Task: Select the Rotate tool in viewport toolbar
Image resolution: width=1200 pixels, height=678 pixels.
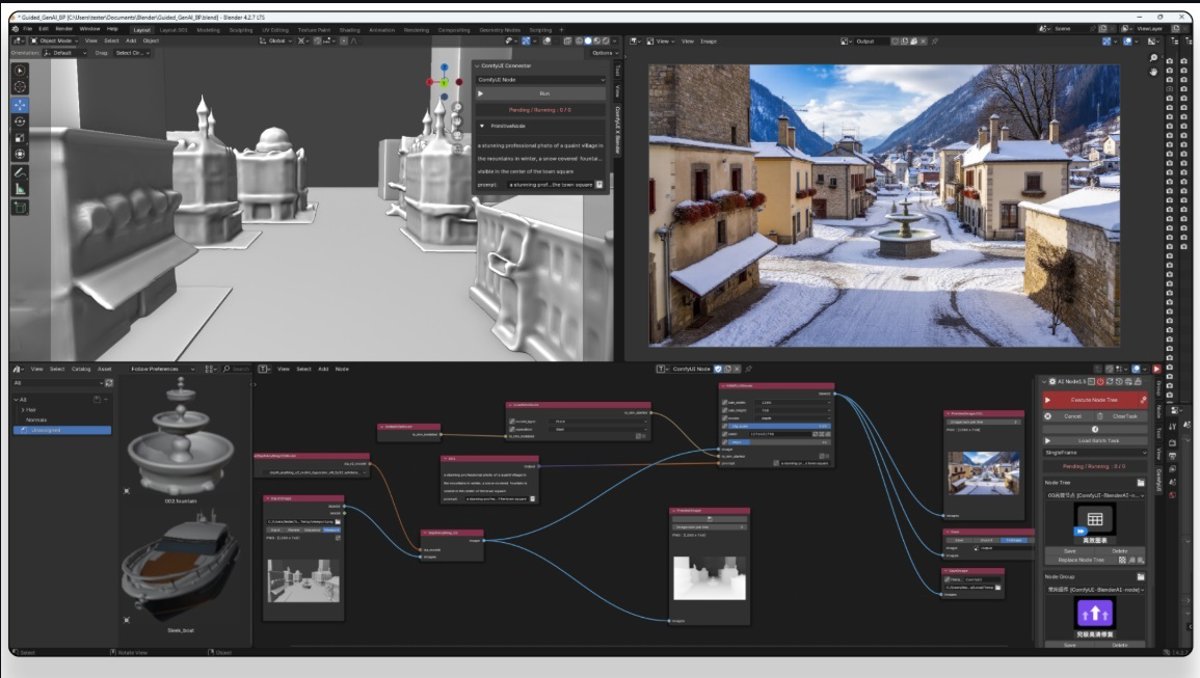Action: point(20,121)
